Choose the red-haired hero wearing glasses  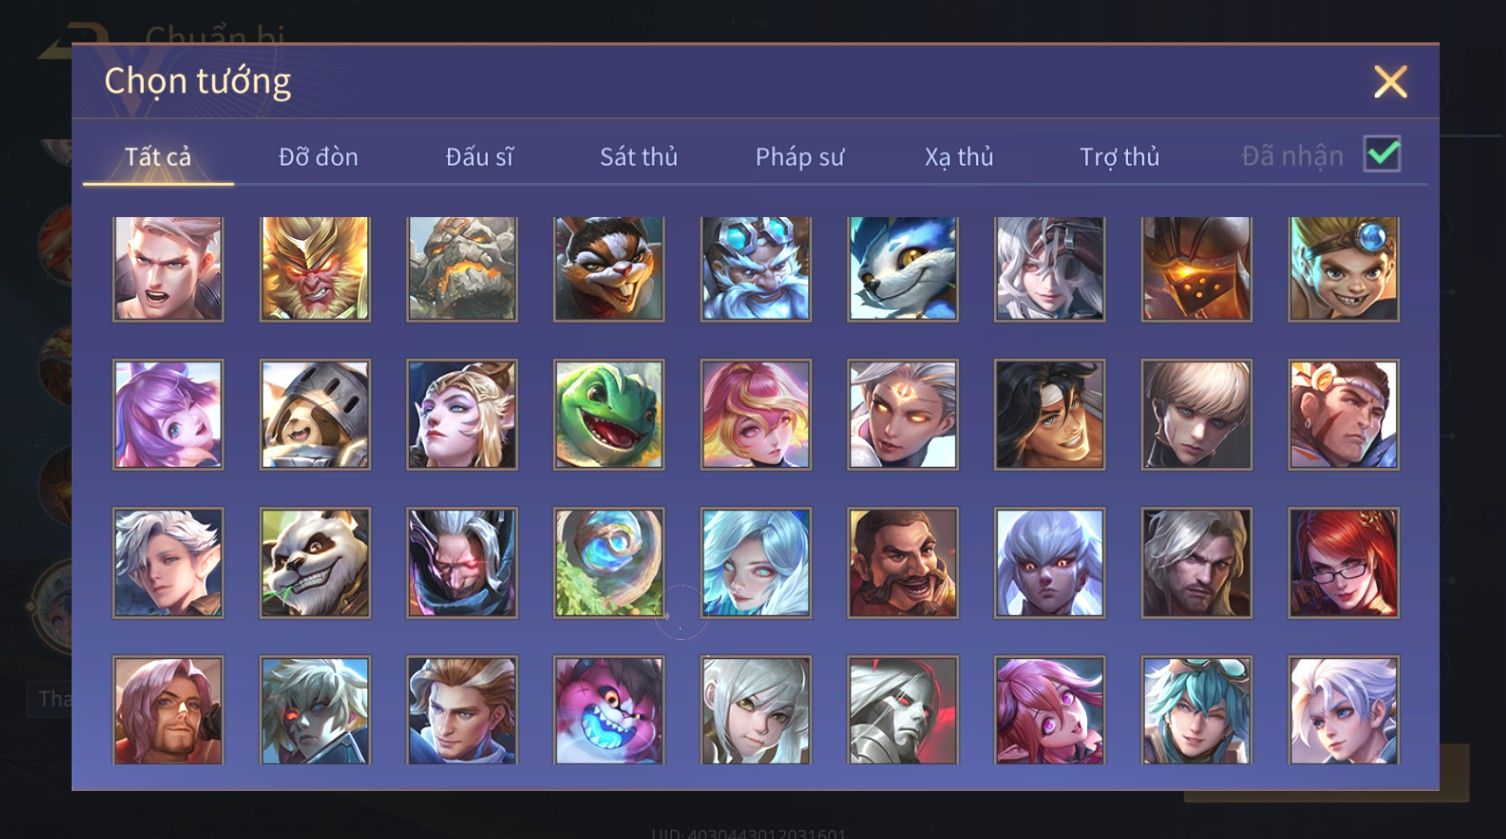point(1344,563)
